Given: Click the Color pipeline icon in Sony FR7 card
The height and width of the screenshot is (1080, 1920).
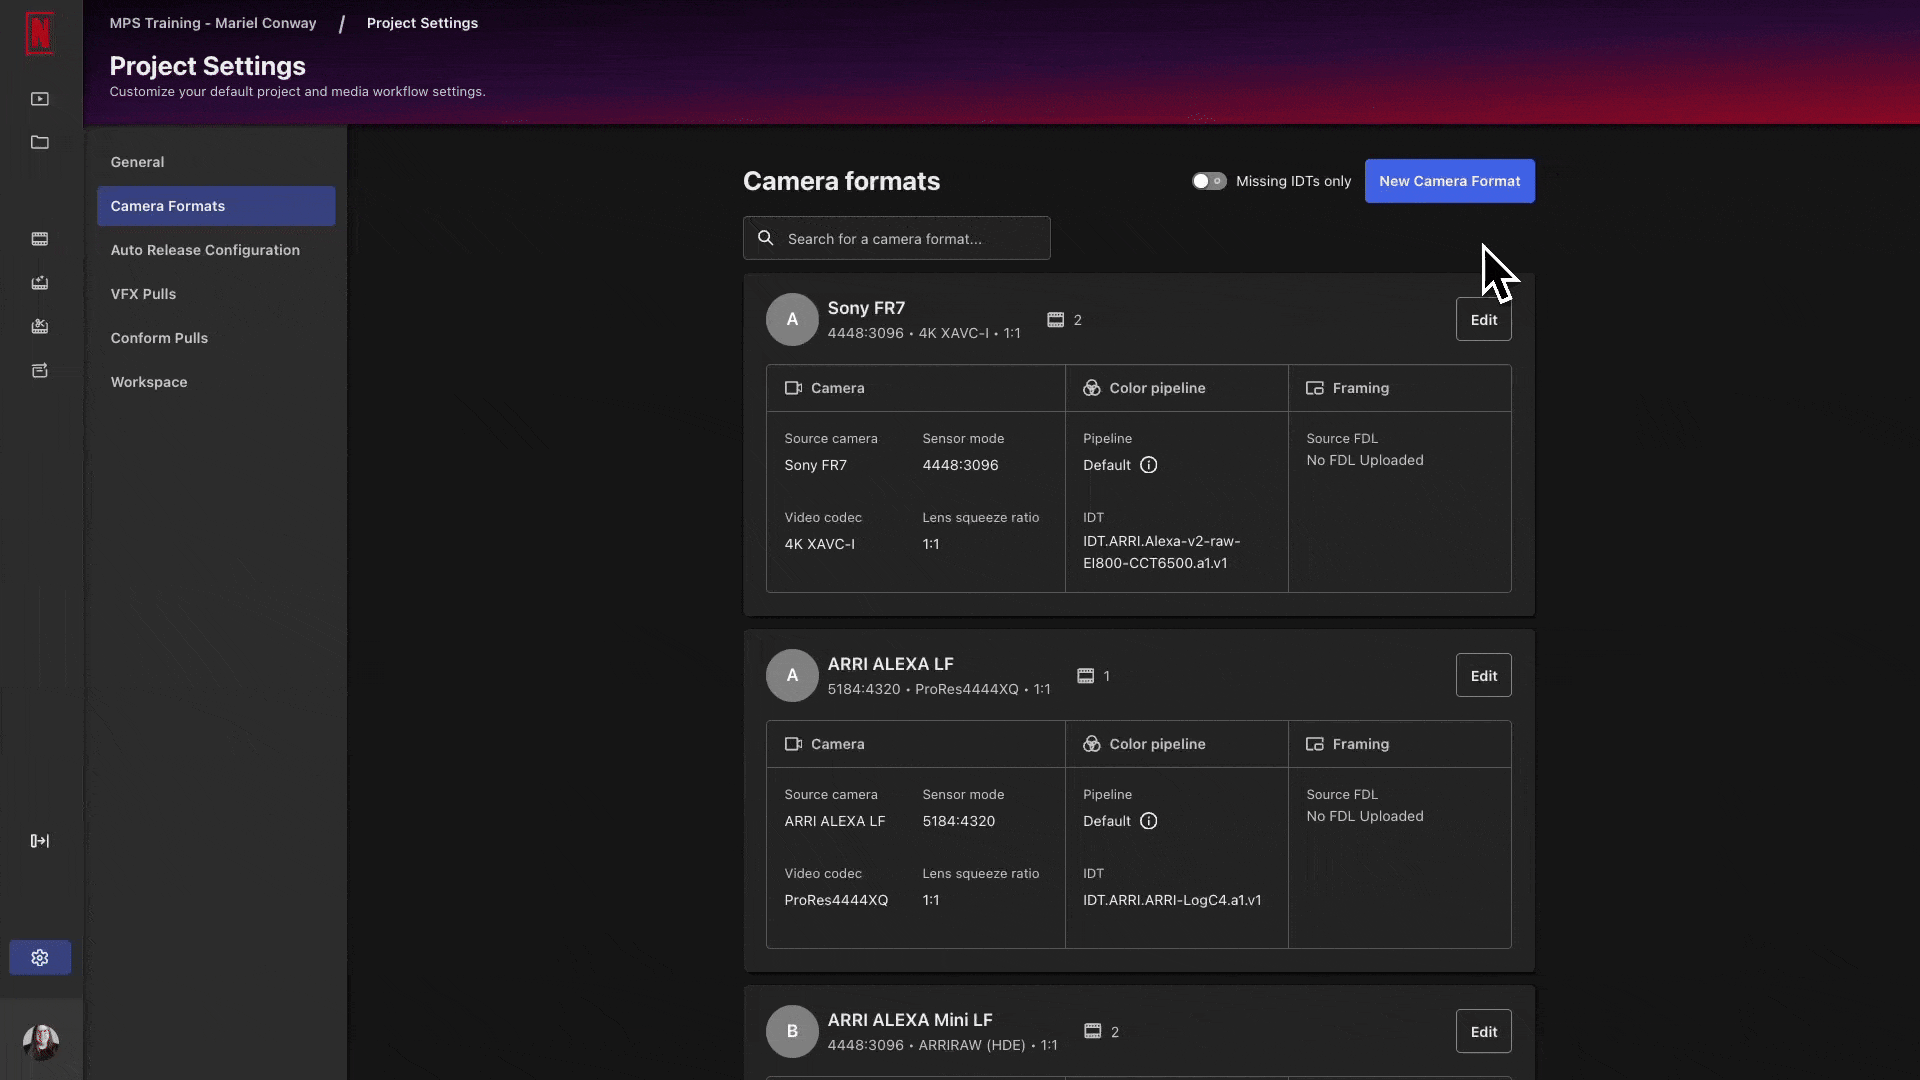Looking at the screenshot, I should pyautogui.click(x=1092, y=388).
